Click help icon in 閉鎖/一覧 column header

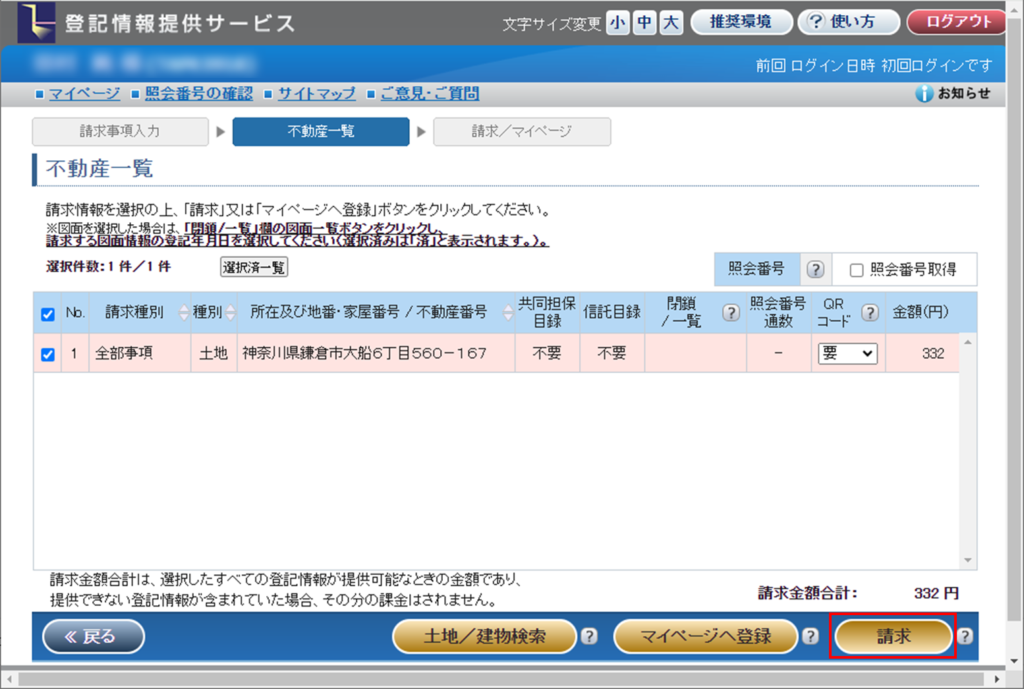pyautogui.click(x=731, y=313)
